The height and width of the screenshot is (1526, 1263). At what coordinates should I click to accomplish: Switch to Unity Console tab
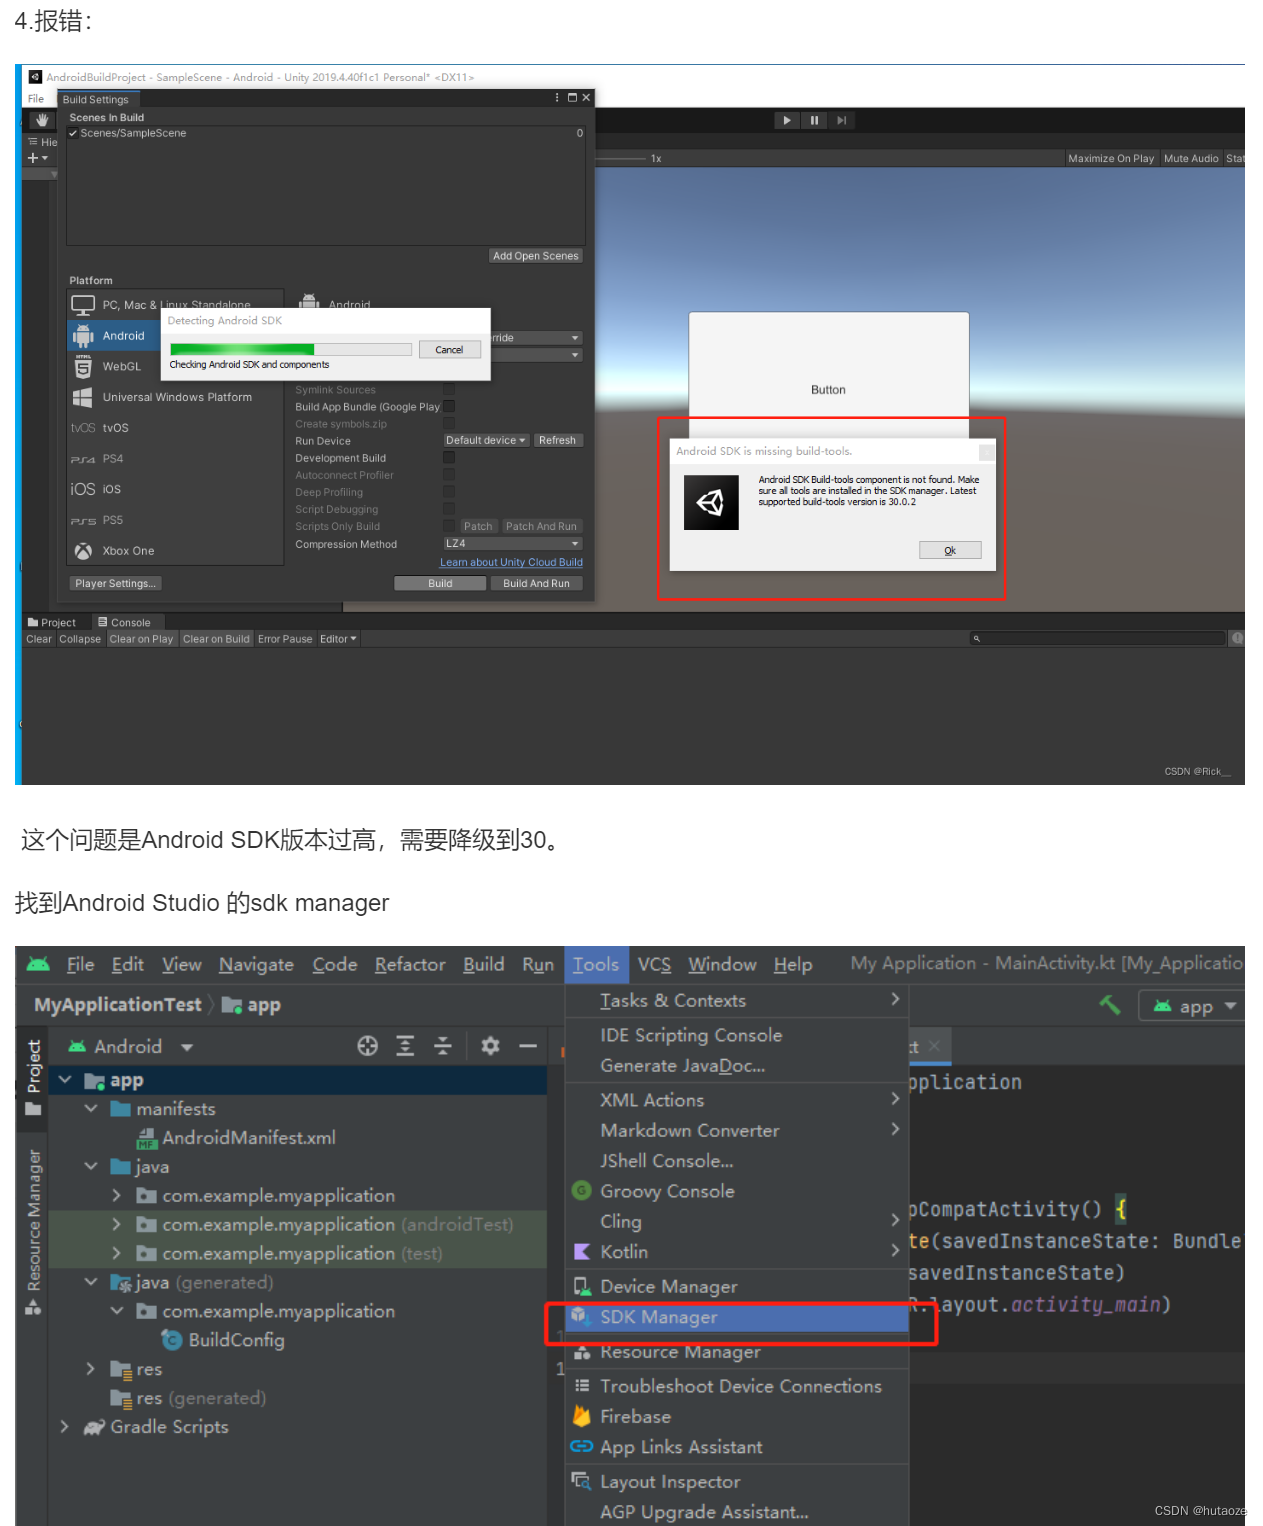tap(124, 622)
